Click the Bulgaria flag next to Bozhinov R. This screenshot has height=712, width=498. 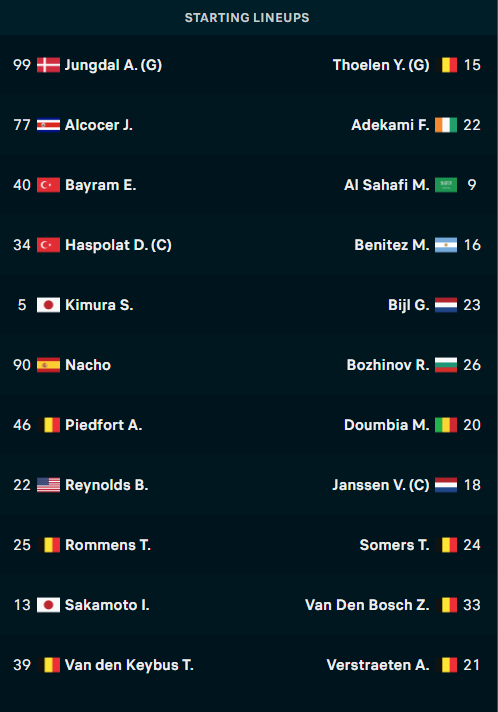(x=446, y=365)
